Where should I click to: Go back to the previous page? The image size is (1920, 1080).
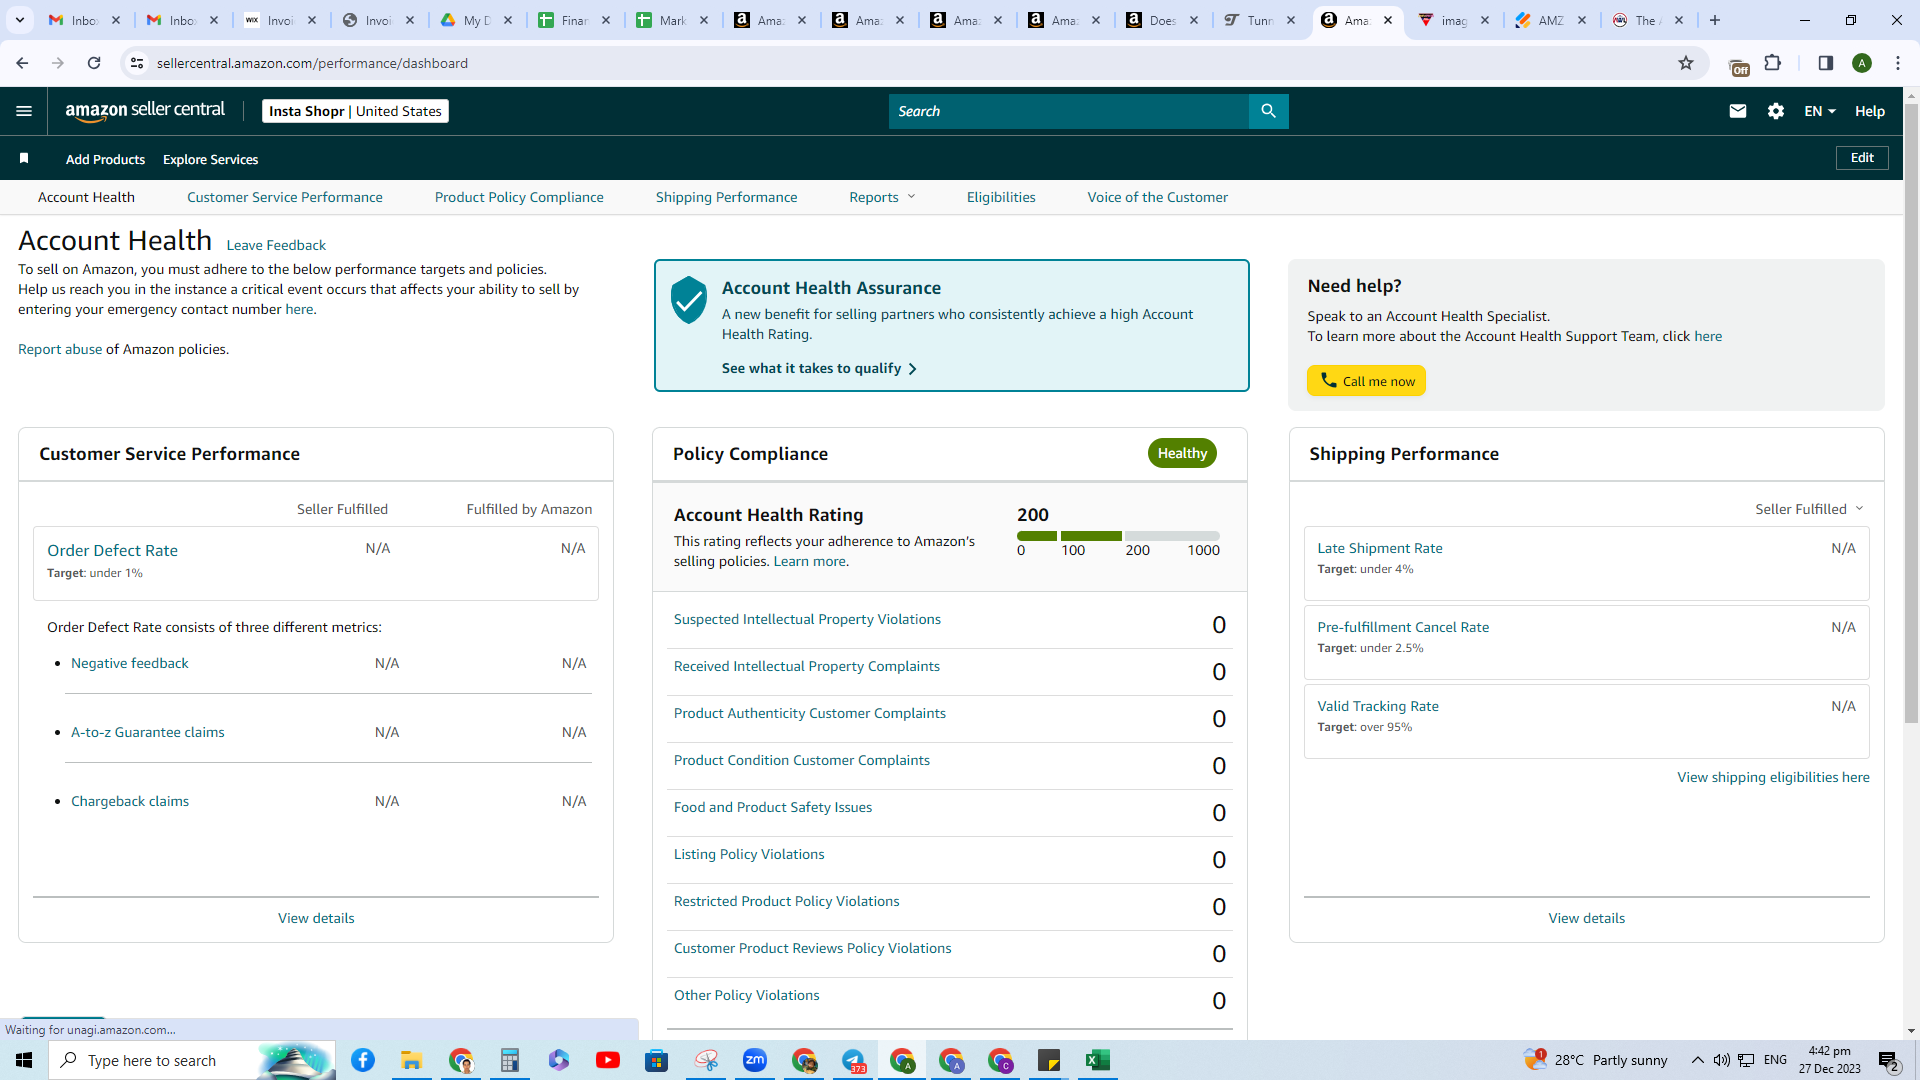tap(22, 63)
